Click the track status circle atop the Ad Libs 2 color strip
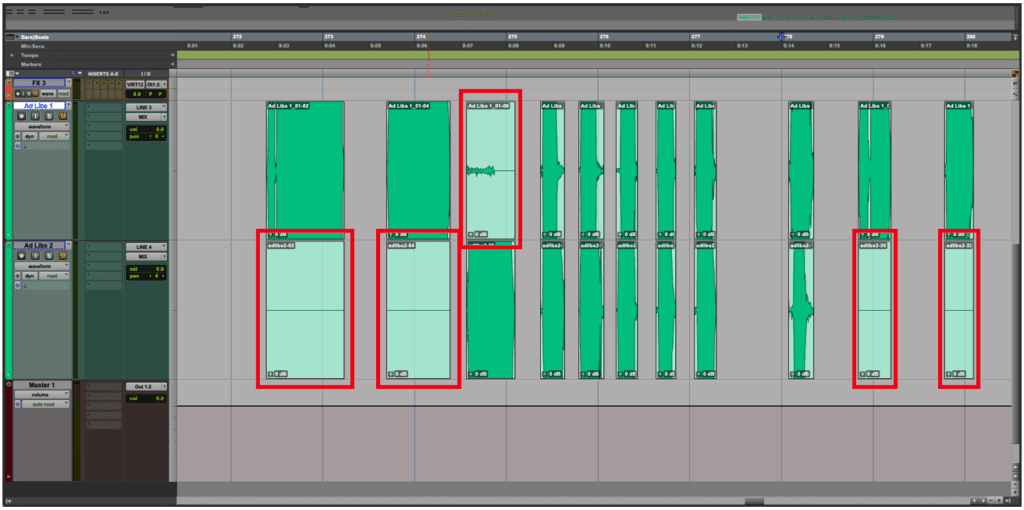The width and height of the screenshot is (1024, 510). (8, 245)
